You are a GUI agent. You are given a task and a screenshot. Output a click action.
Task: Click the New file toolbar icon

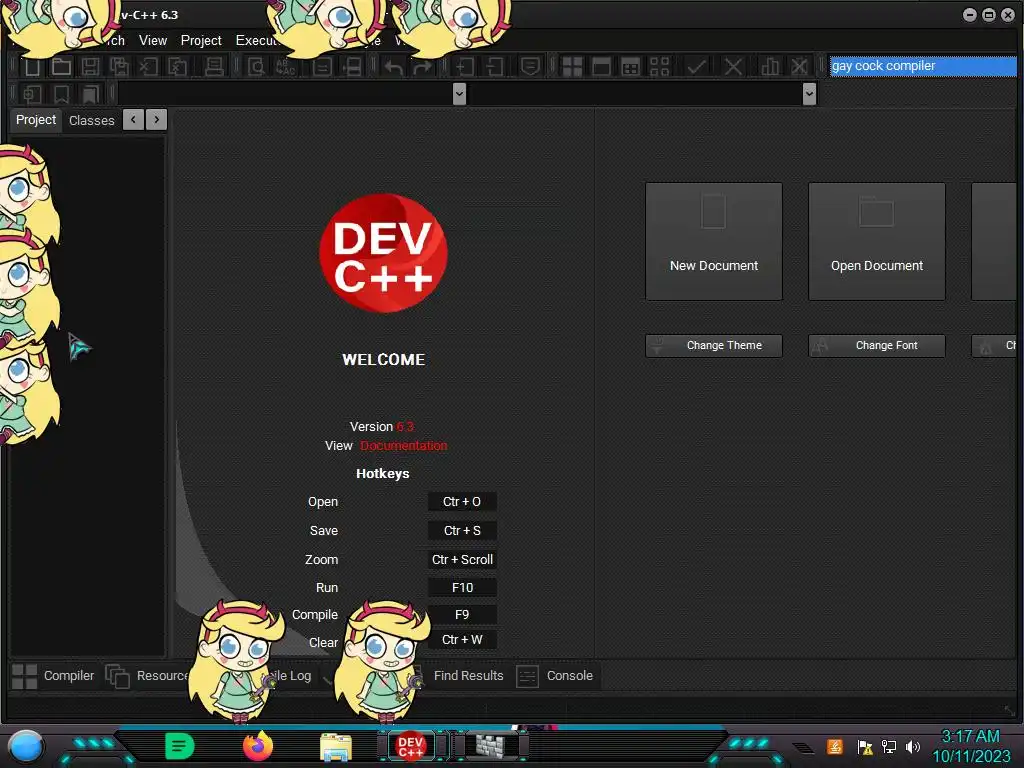(32, 67)
